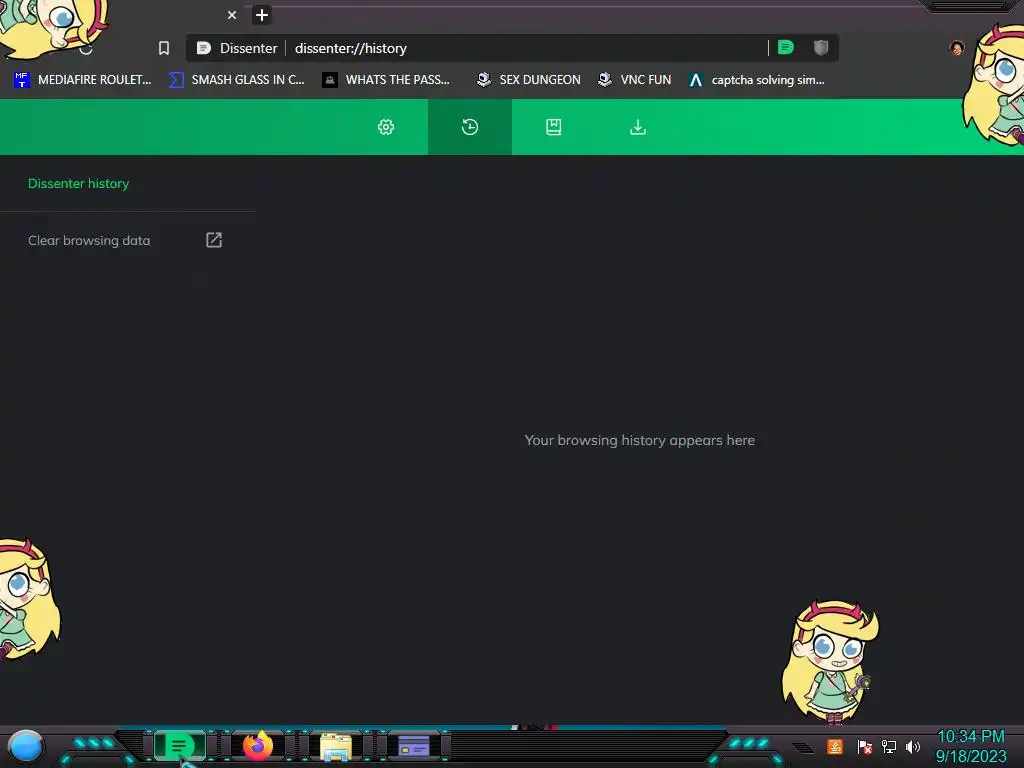The image size is (1024, 768).
Task: Open the shields icon in address bar
Action: pos(821,48)
